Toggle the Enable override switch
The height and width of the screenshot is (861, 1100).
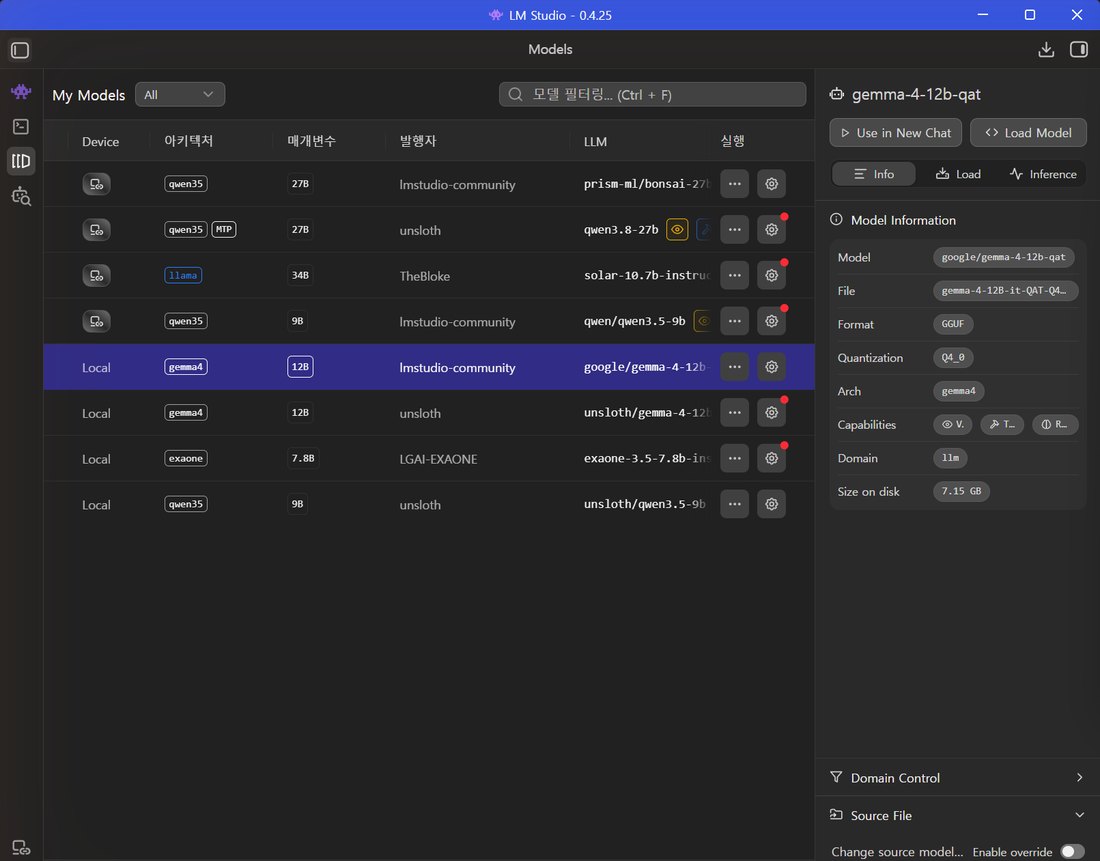click(x=1072, y=851)
